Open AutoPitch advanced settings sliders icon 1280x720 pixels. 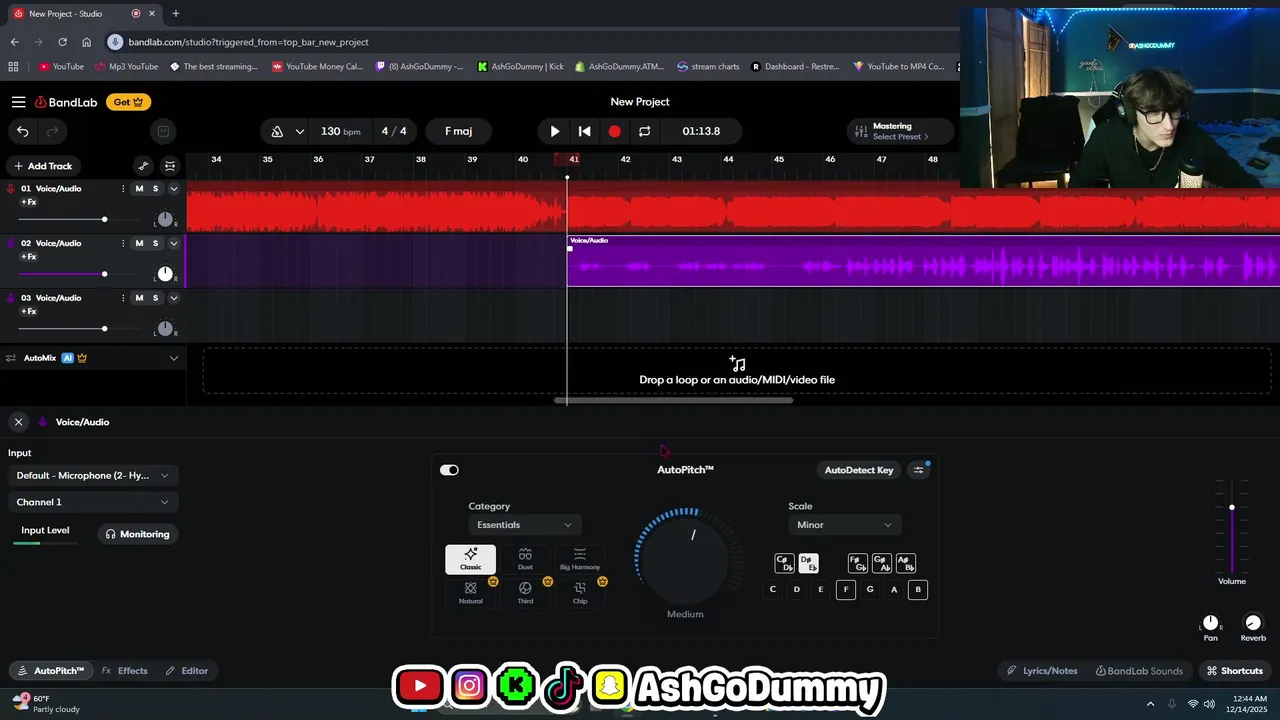(919, 470)
